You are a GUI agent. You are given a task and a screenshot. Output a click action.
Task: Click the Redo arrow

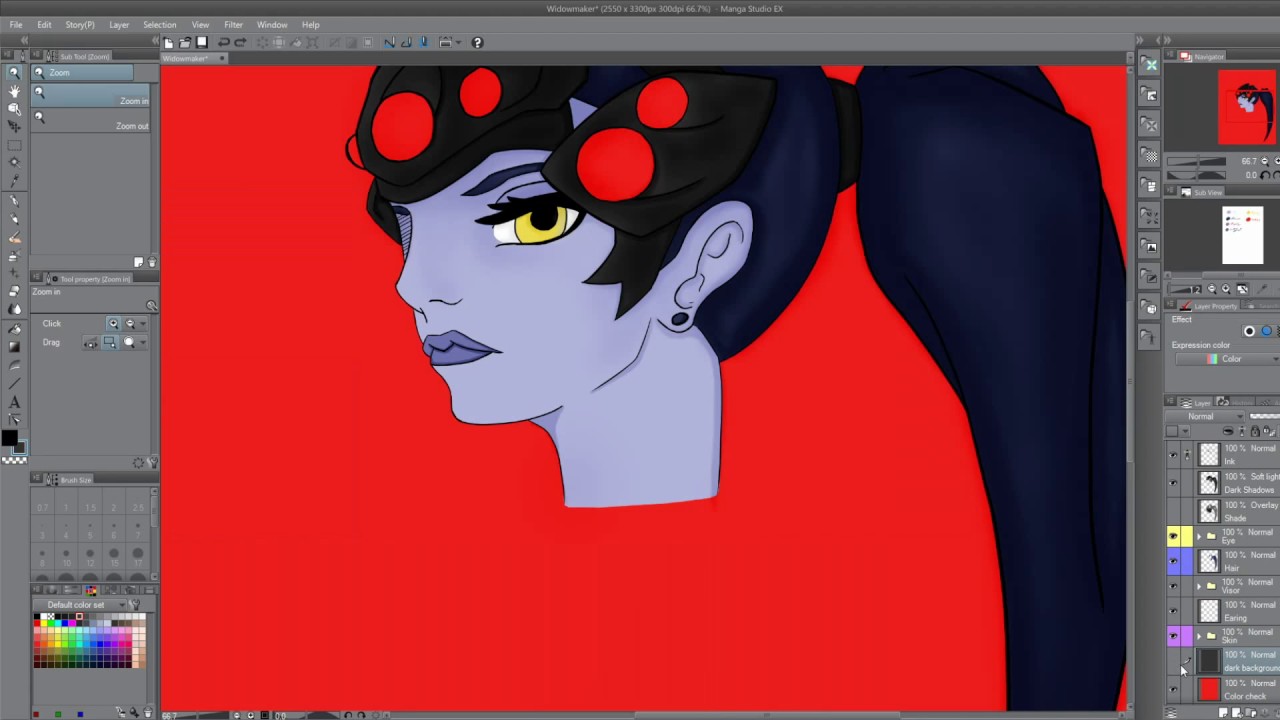click(x=240, y=42)
